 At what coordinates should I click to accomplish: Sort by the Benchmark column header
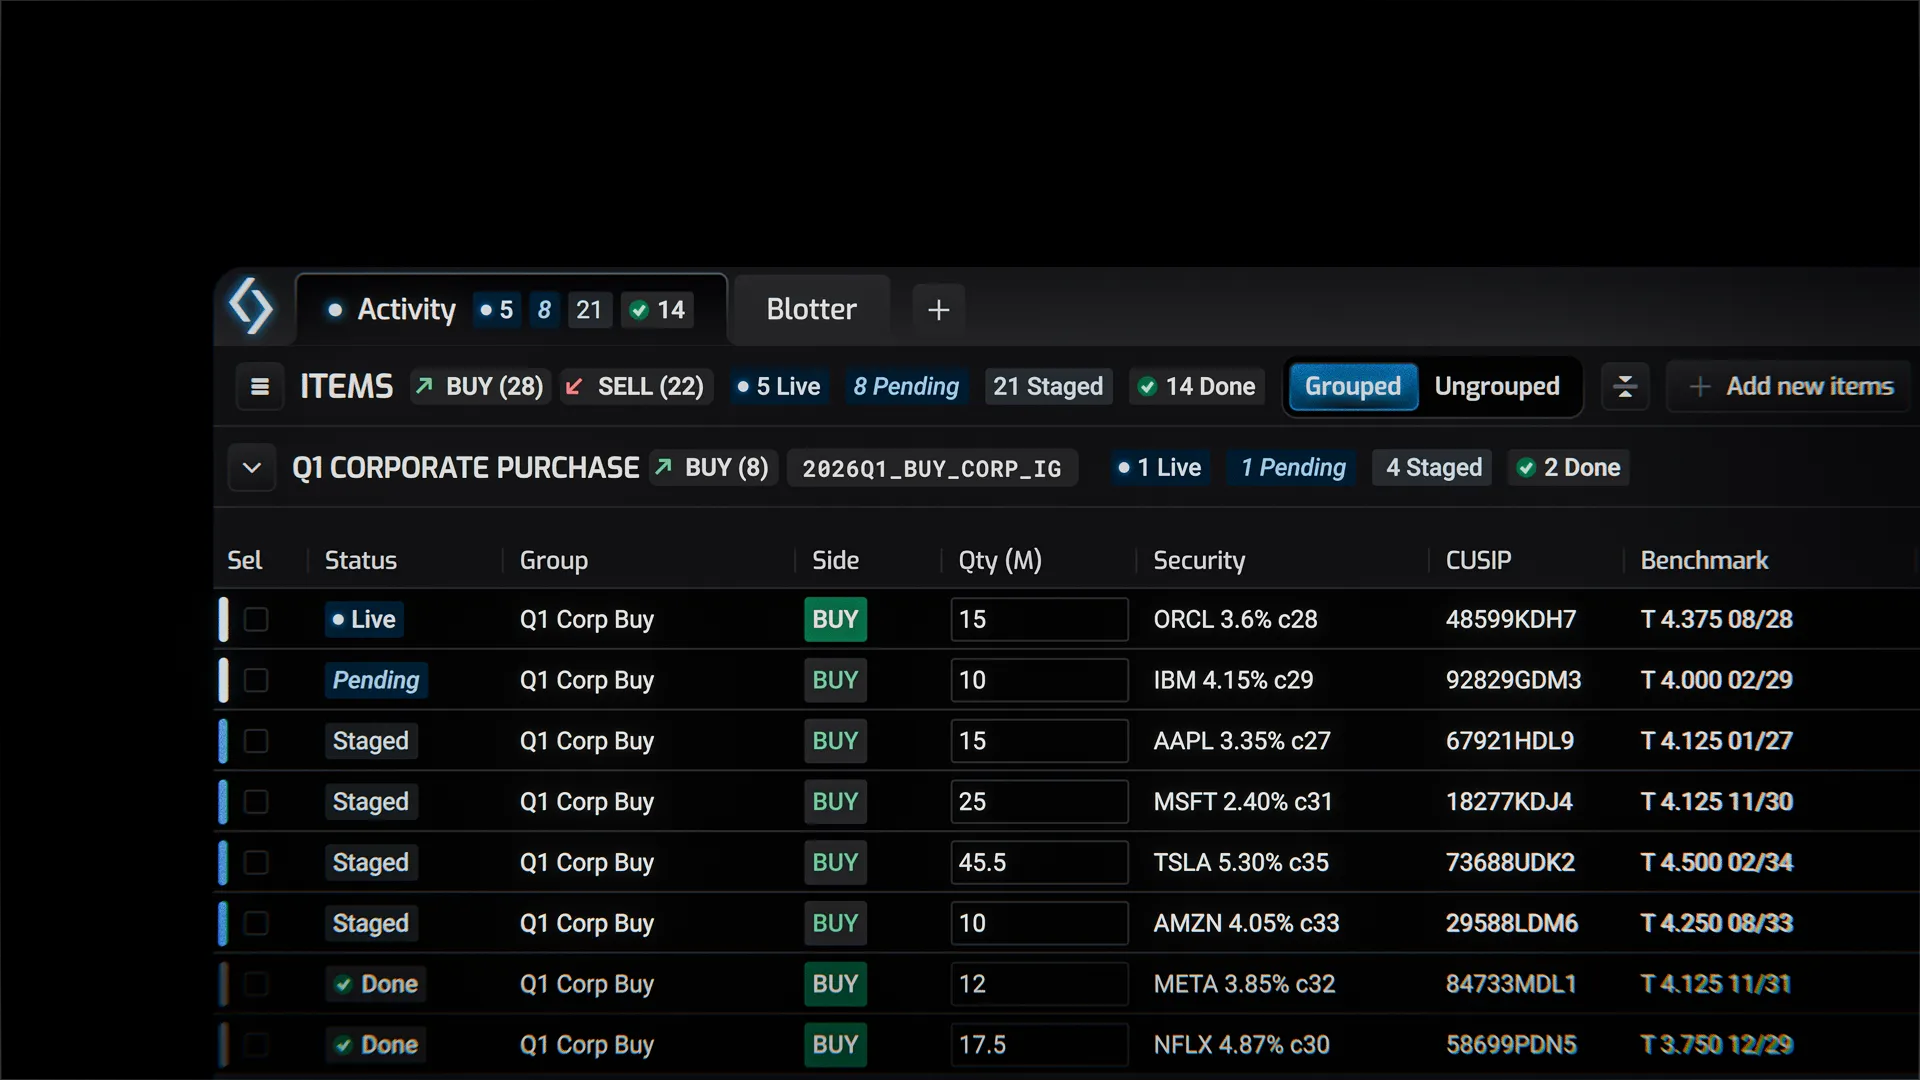(1704, 561)
